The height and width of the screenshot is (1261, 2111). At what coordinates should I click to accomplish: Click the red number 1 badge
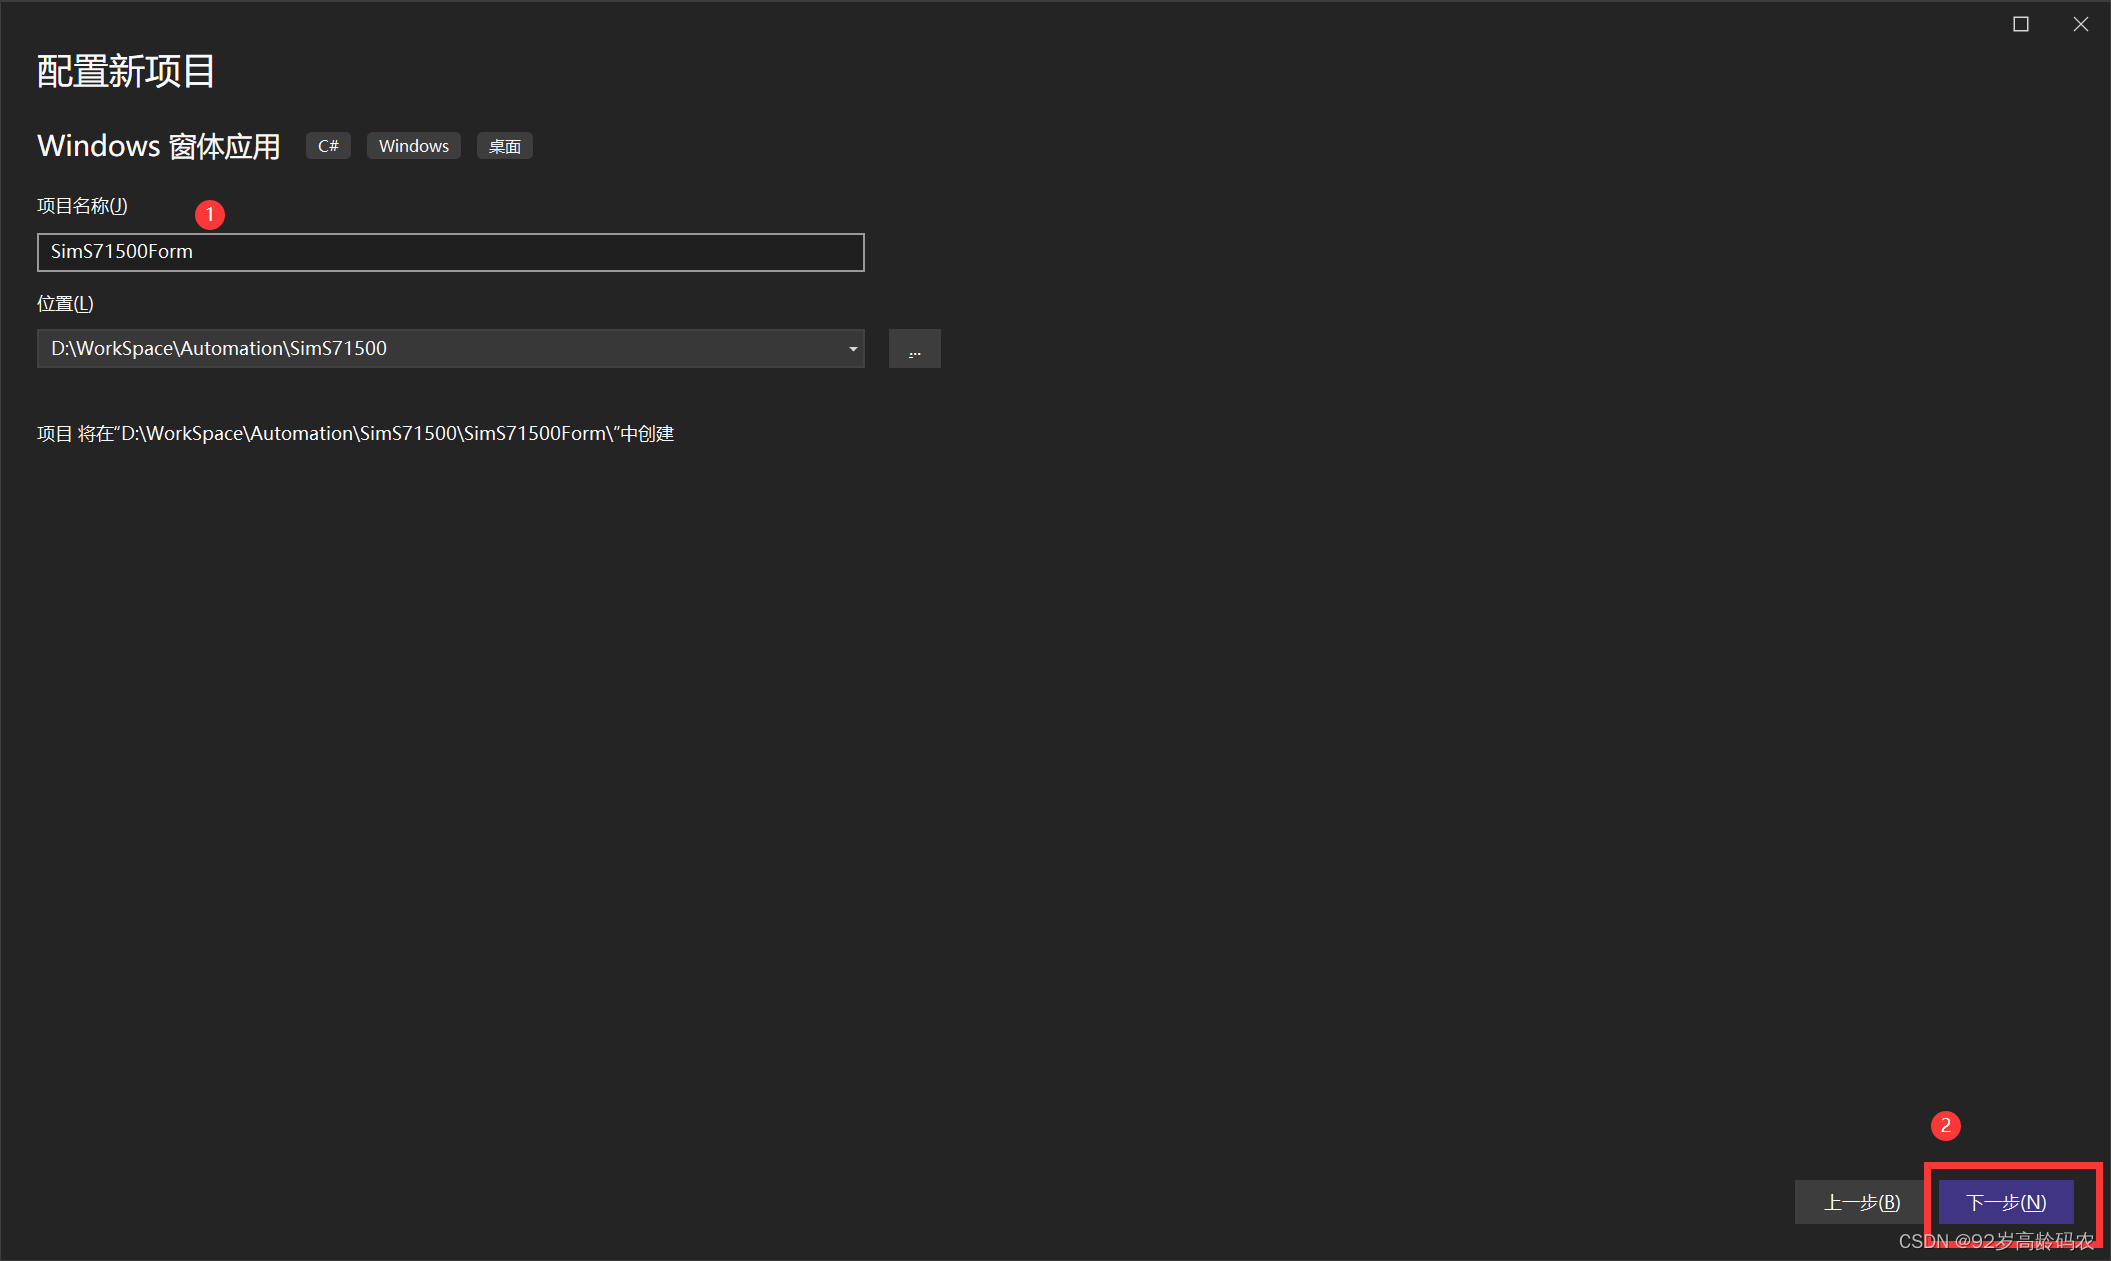(x=210, y=214)
